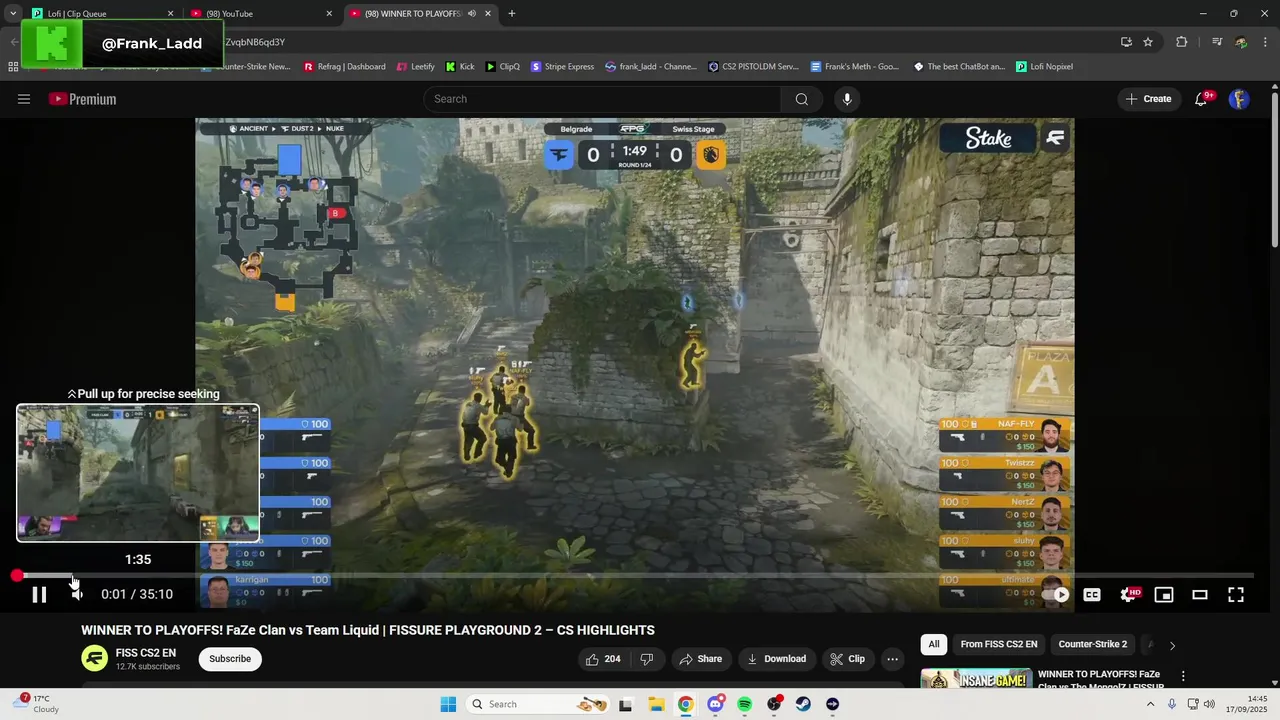The width and height of the screenshot is (1280, 720).
Task: Open the Refrag | Dashboard bookmark
Action: click(x=343, y=67)
